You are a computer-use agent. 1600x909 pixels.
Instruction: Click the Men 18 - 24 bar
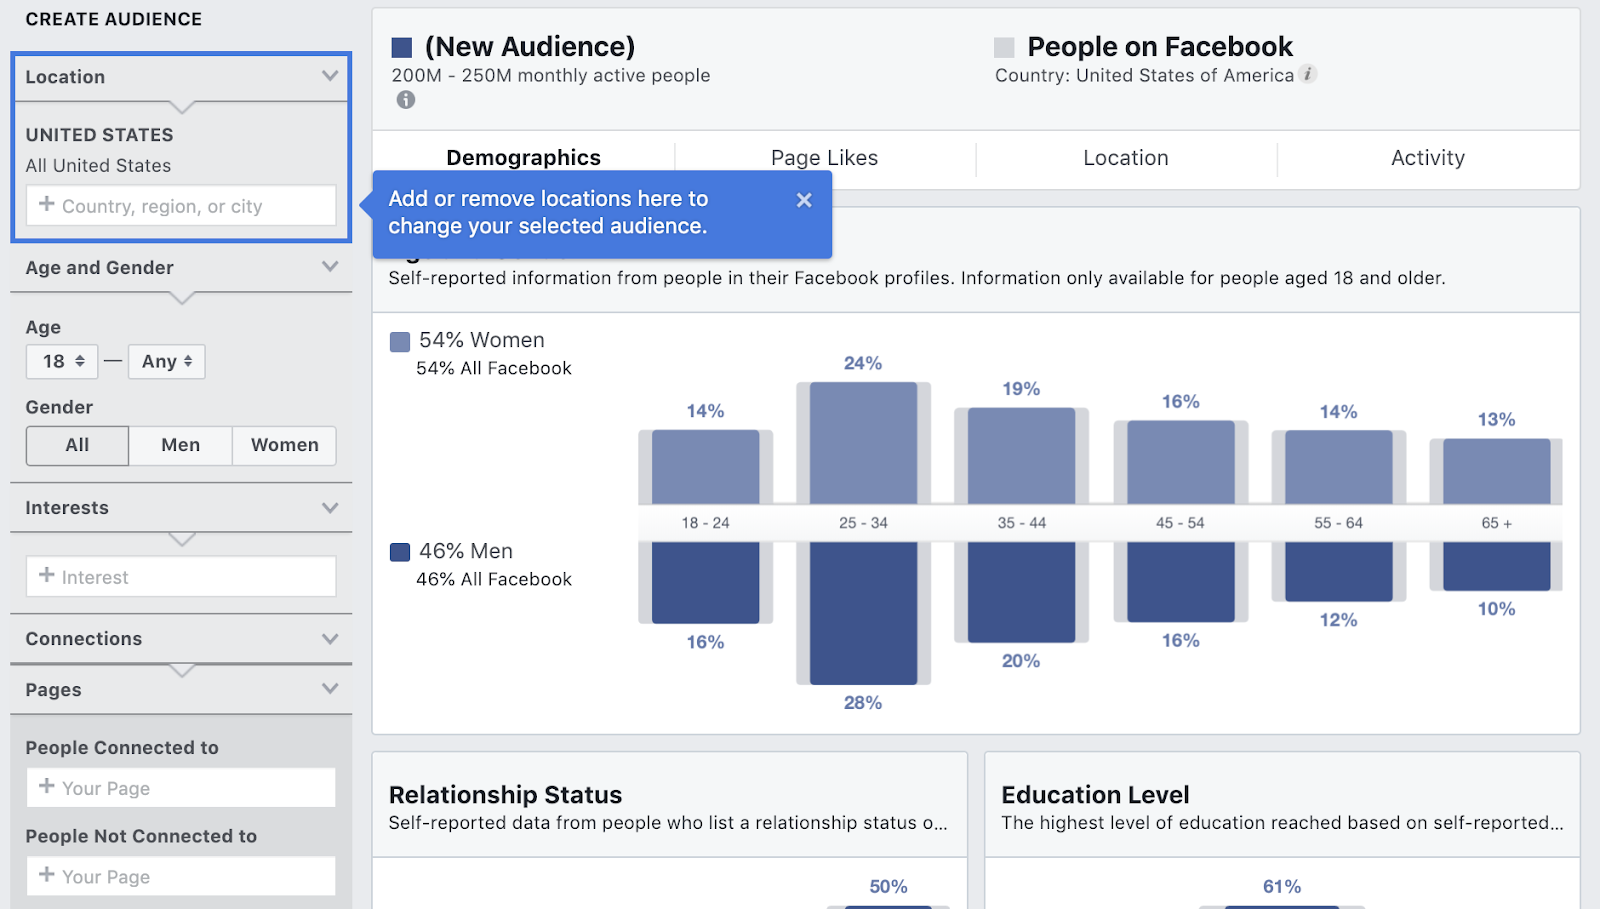coord(706,583)
